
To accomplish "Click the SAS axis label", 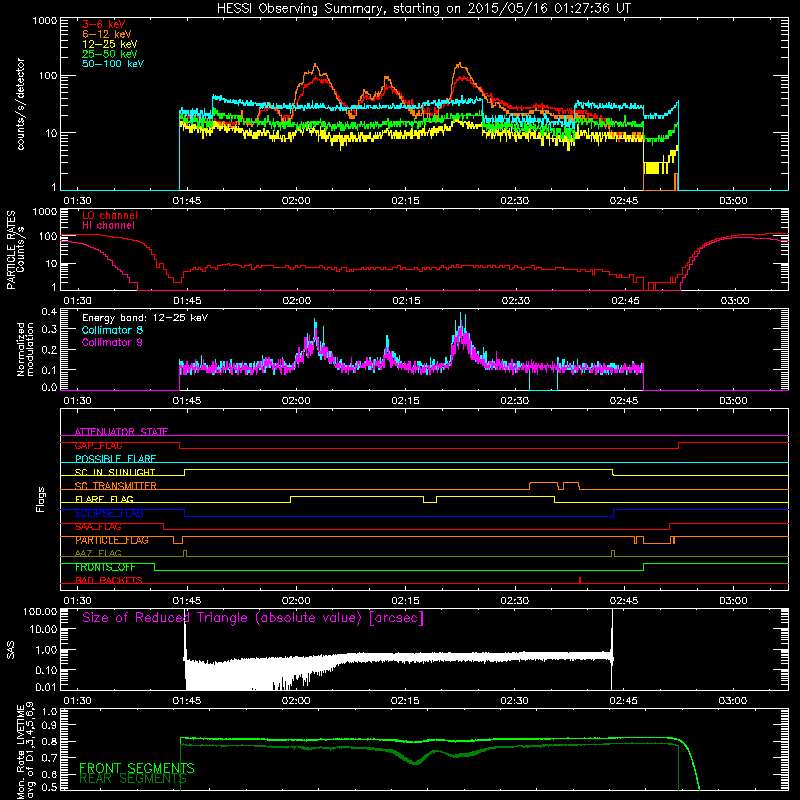I will click(11, 650).
